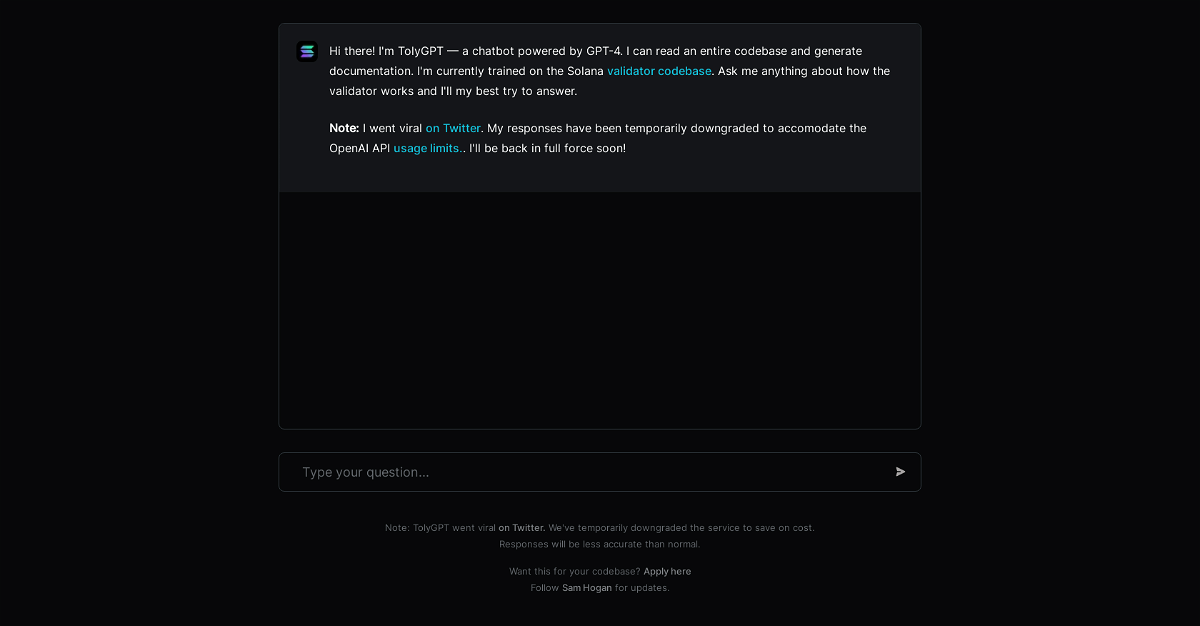Click "I'll be back in full force soon!" sentence
This screenshot has height=626, width=1200.
547,148
